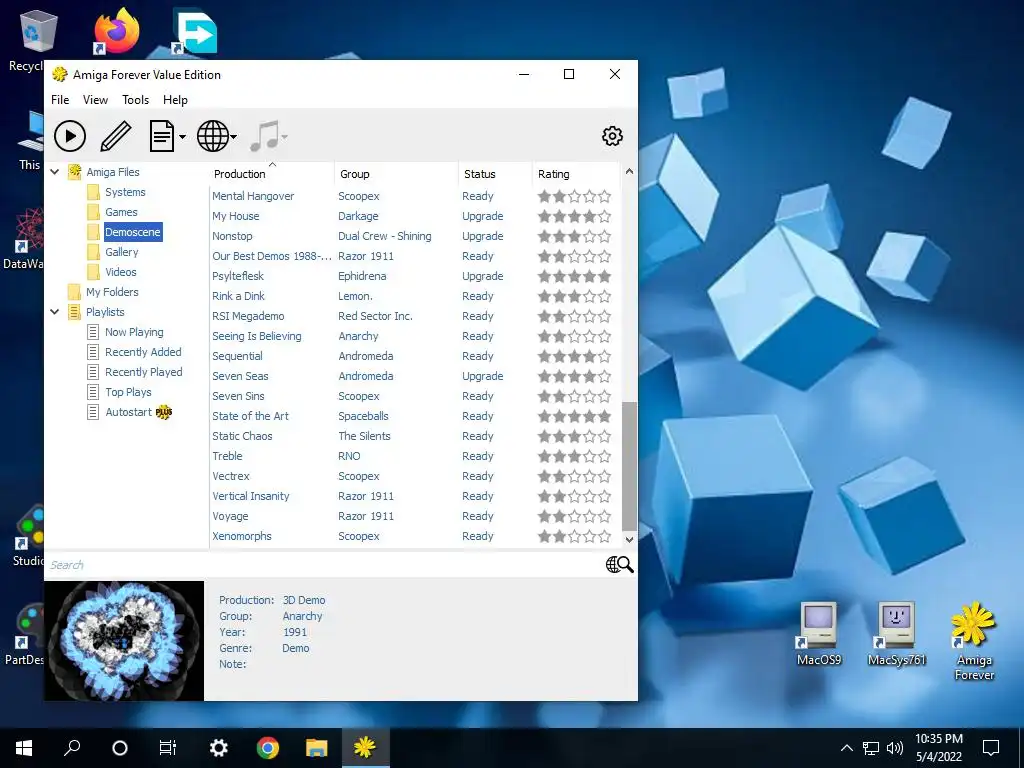The image size is (1024, 768).
Task: Select the Mental Hangover production
Action: click(253, 196)
